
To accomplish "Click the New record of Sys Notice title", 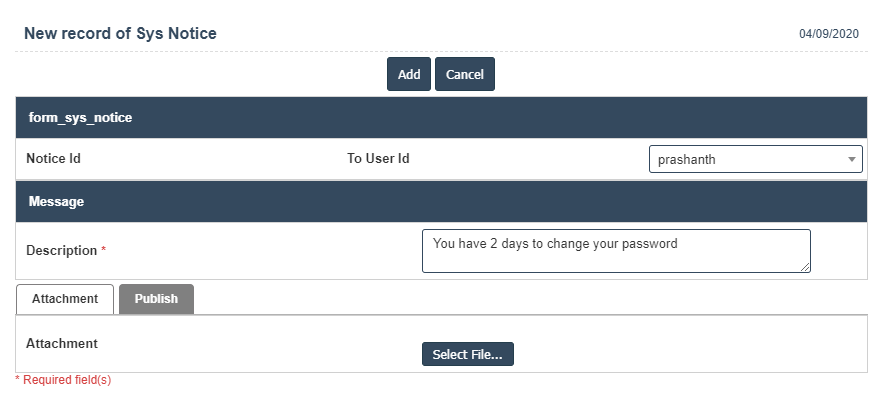I will click(120, 34).
